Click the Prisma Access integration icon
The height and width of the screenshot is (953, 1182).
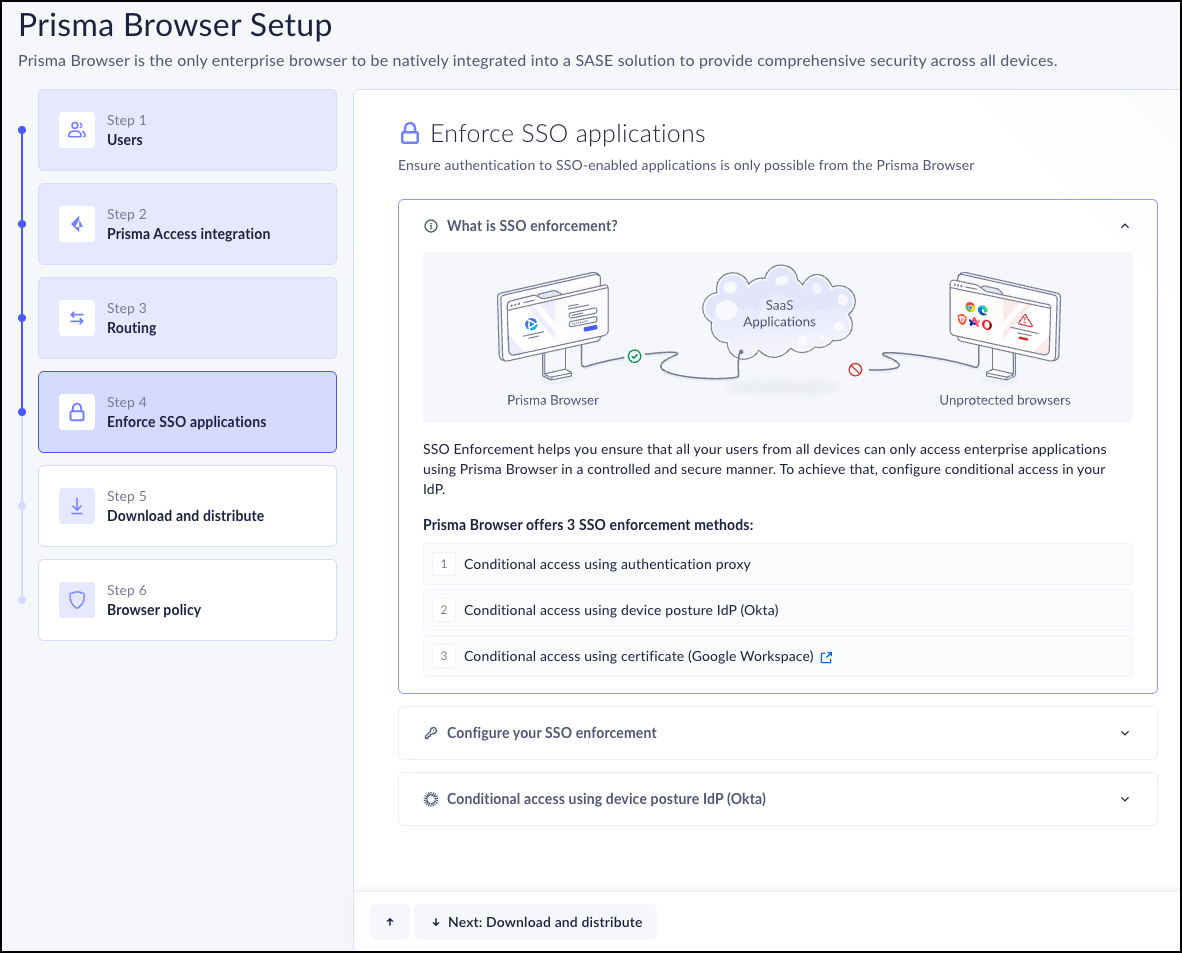point(76,224)
